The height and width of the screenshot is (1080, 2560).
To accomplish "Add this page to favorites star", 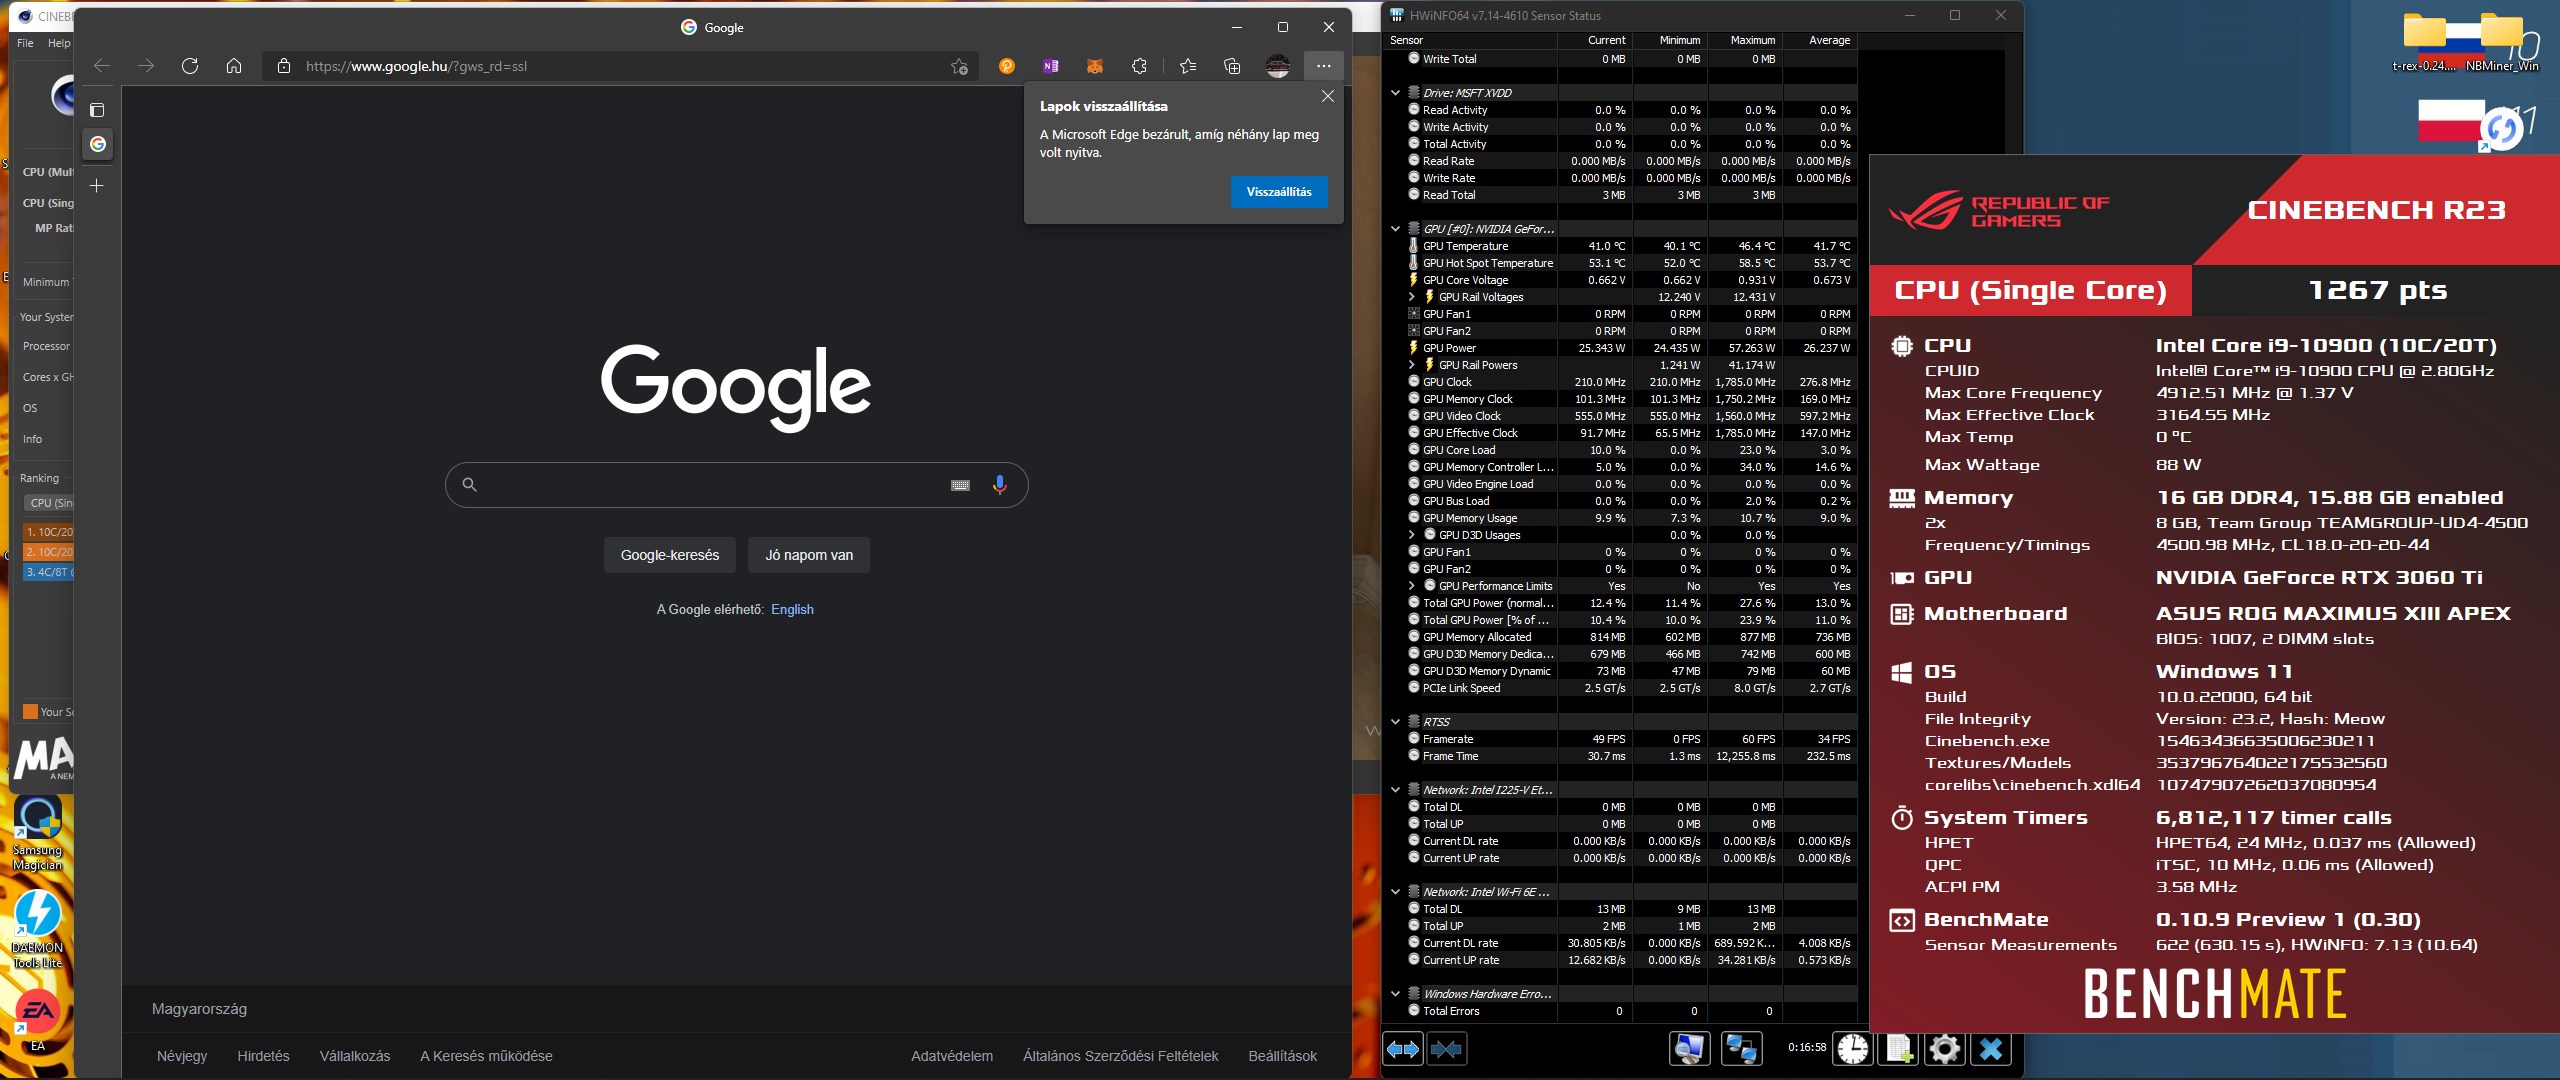I will [x=959, y=66].
